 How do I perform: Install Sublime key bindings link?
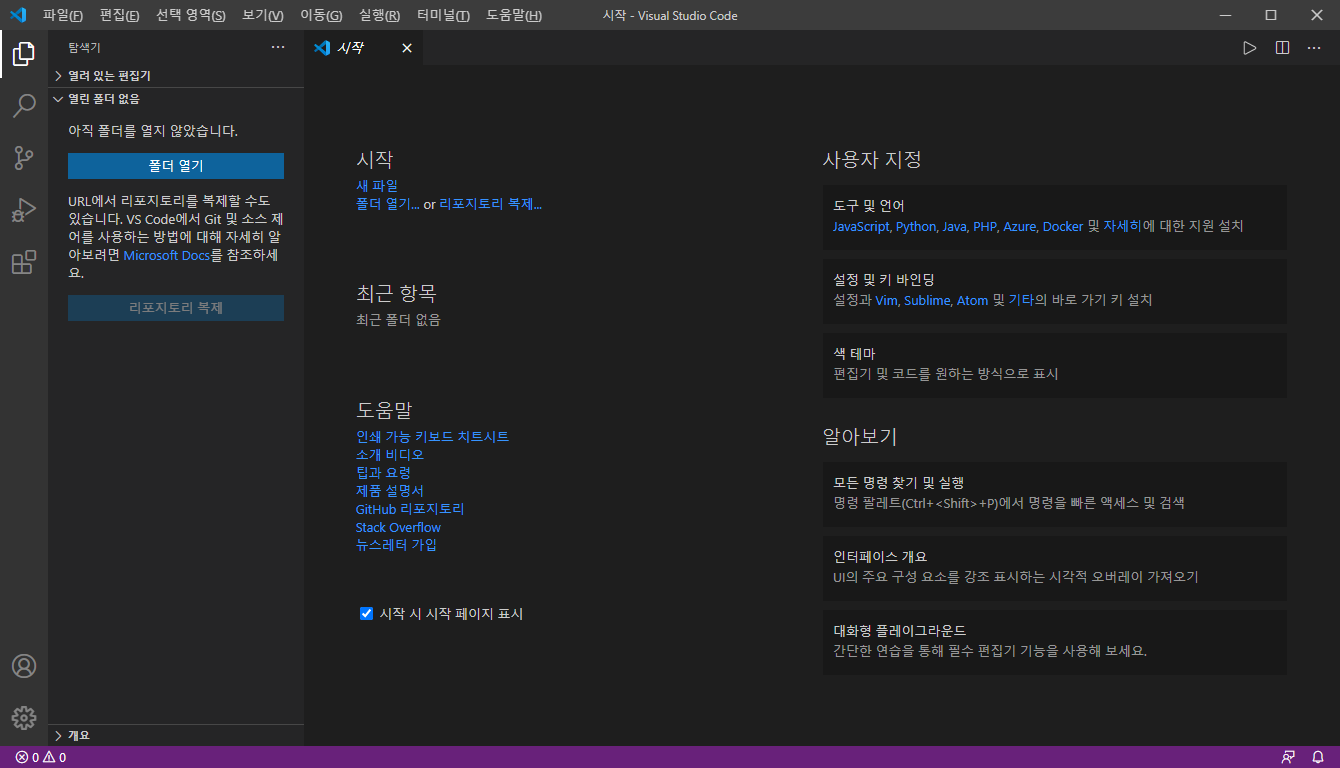coord(927,300)
